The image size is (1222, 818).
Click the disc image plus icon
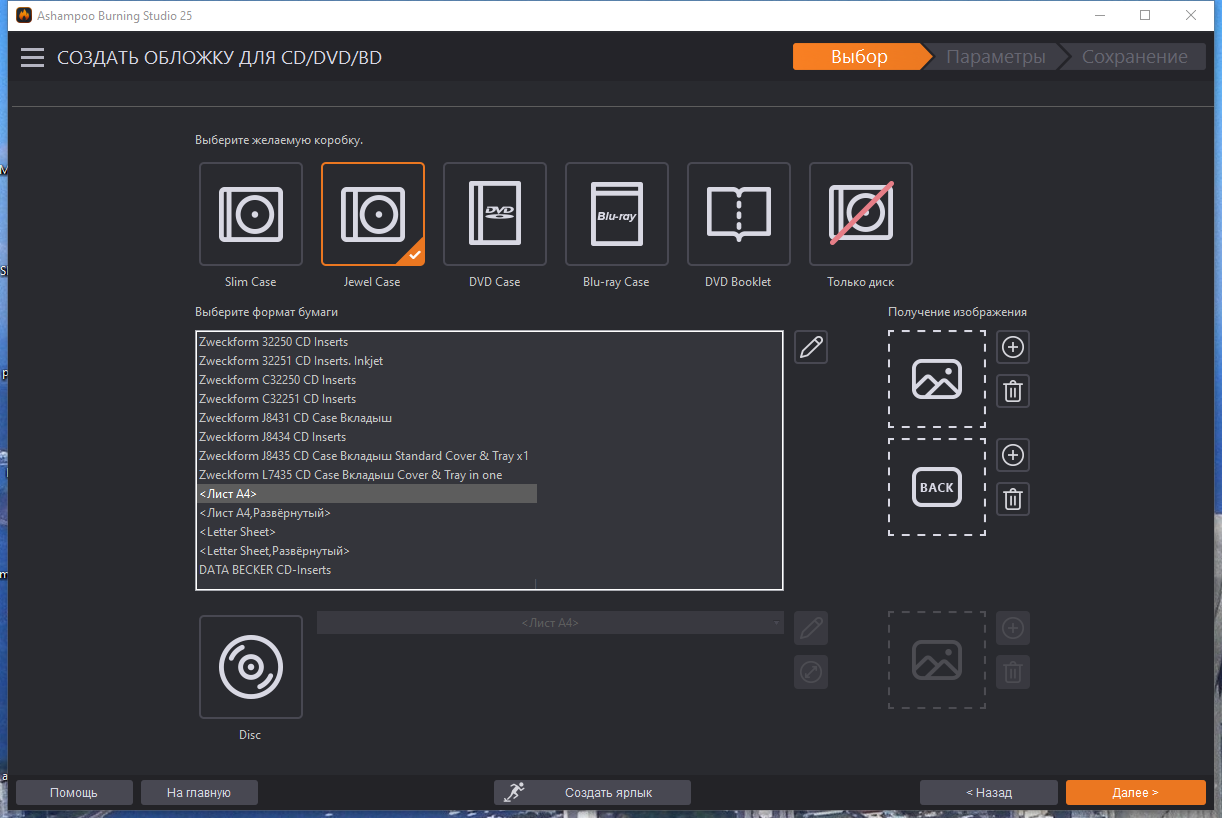coord(1013,628)
